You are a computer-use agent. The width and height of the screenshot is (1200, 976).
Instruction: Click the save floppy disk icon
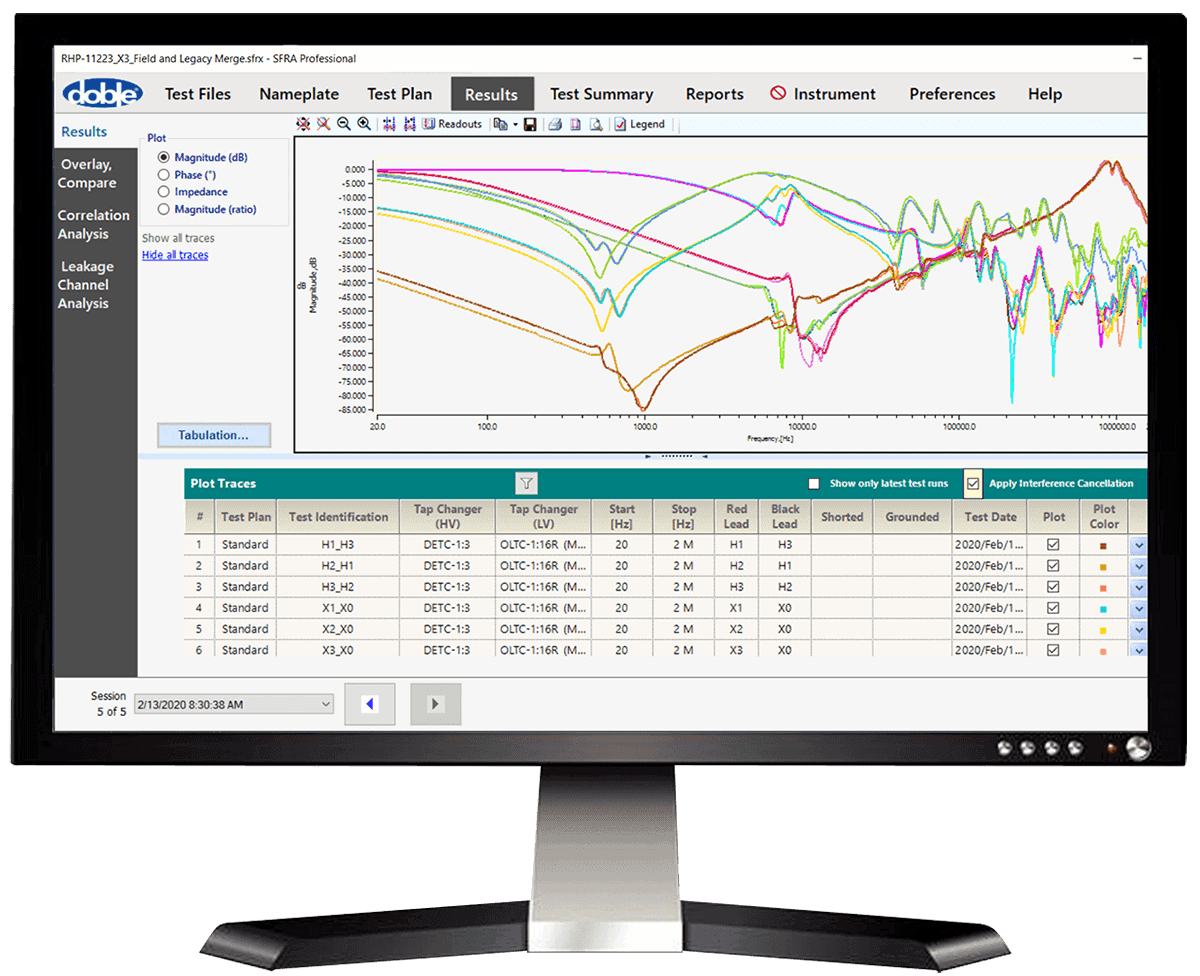point(529,124)
